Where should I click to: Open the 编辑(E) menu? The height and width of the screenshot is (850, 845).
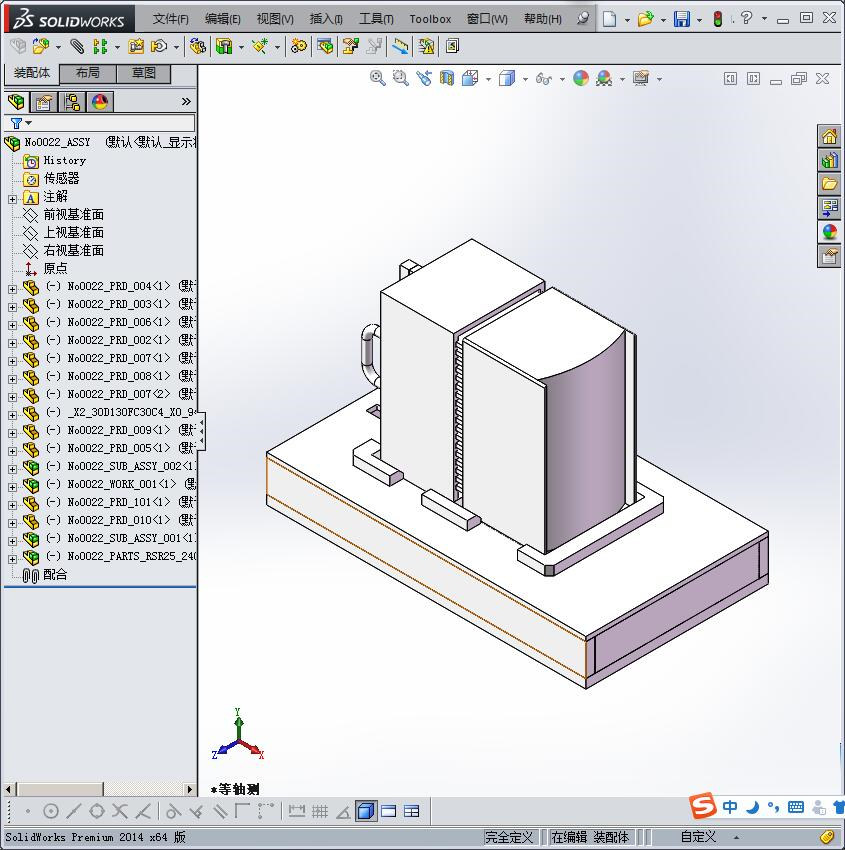tap(222, 19)
